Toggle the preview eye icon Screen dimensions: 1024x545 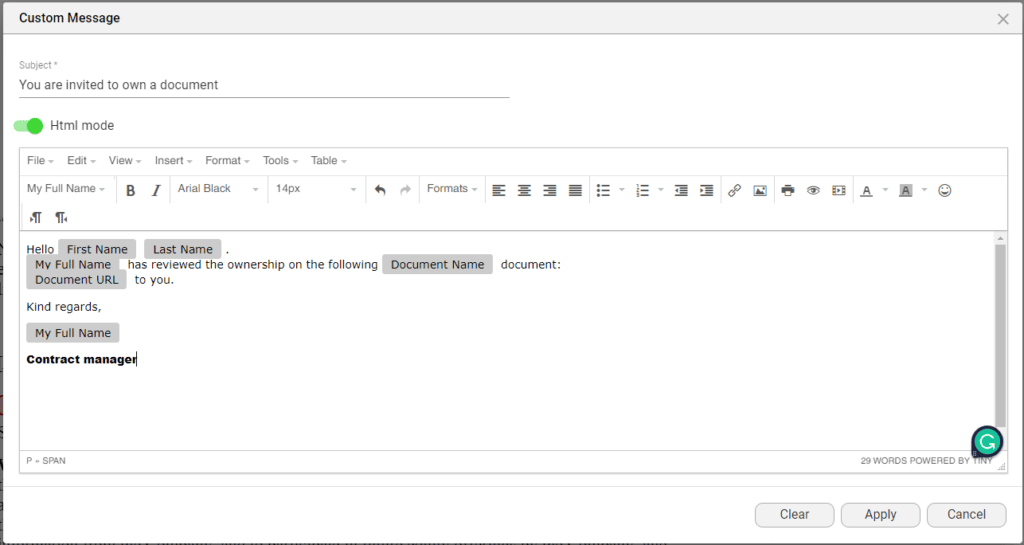point(813,190)
